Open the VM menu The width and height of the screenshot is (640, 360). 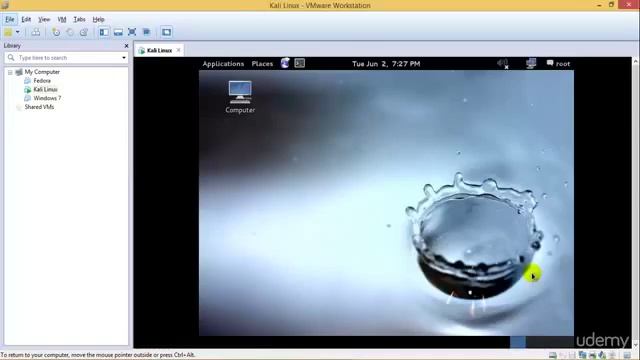pos(62,19)
